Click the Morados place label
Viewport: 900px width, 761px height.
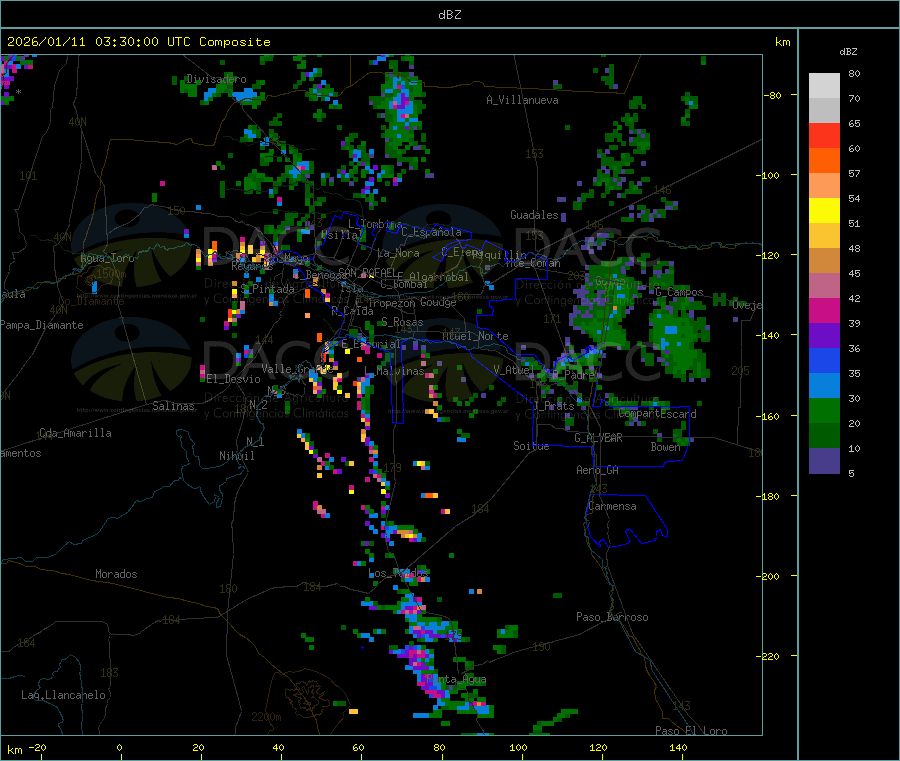pyautogui.click(x=116, y=574)
